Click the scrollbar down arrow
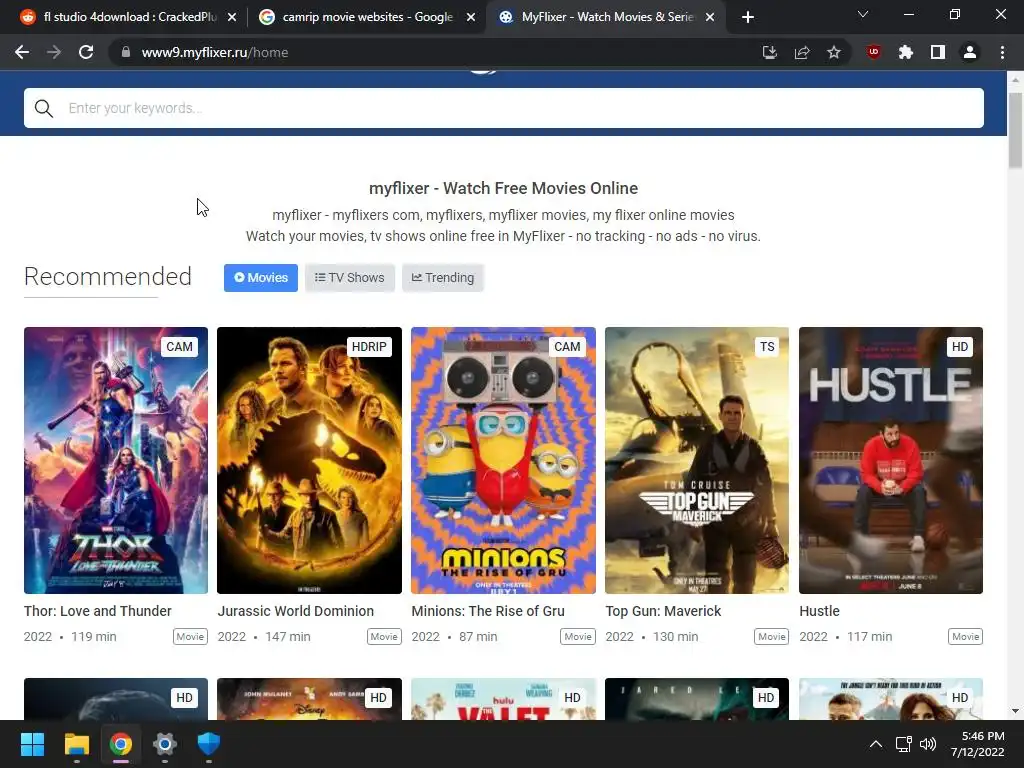Image resolution: width=1024 pixels, height=768 pixels. [x=1015, y=711]
